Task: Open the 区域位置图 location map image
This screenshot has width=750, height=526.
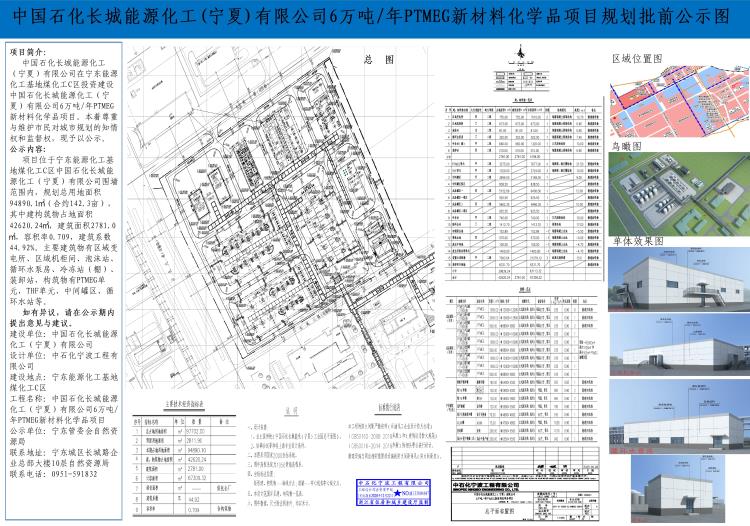Action: point(679,102)
